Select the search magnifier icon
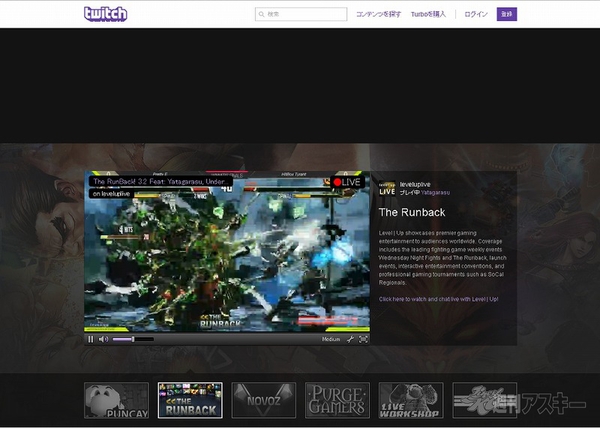 [x=262, y=14]
